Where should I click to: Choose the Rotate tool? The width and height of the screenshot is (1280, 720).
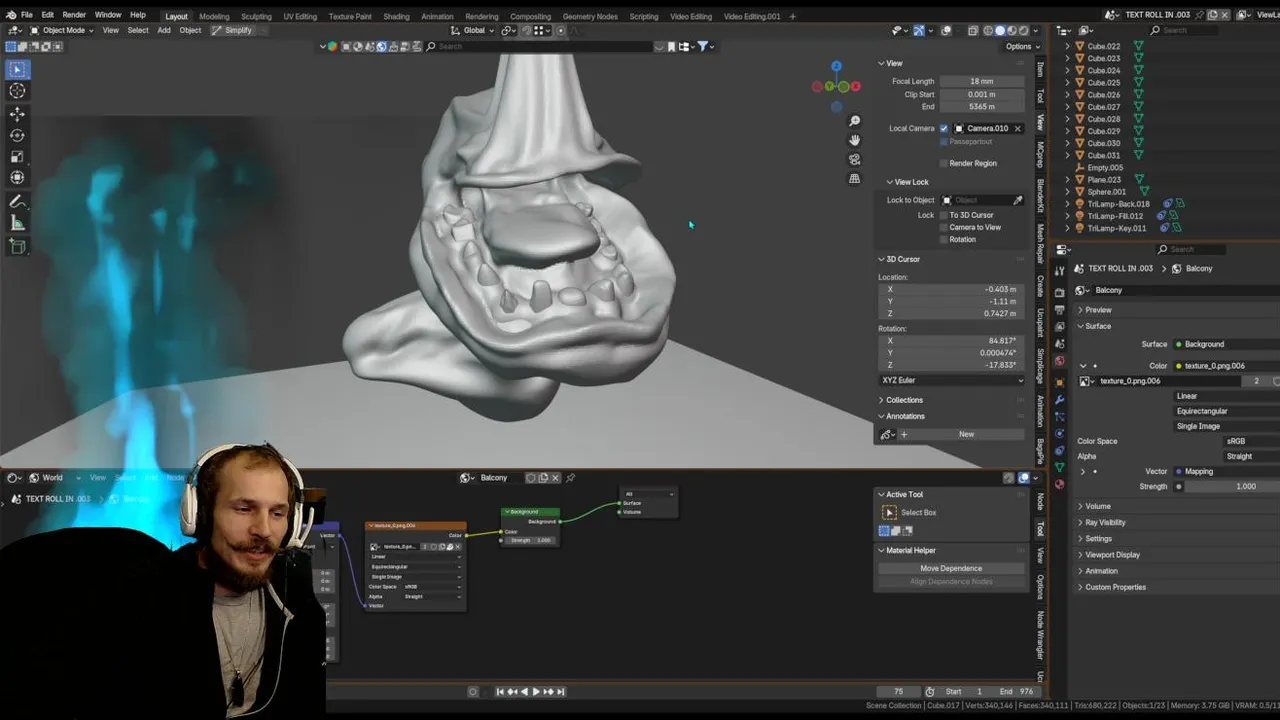(17, 135)
